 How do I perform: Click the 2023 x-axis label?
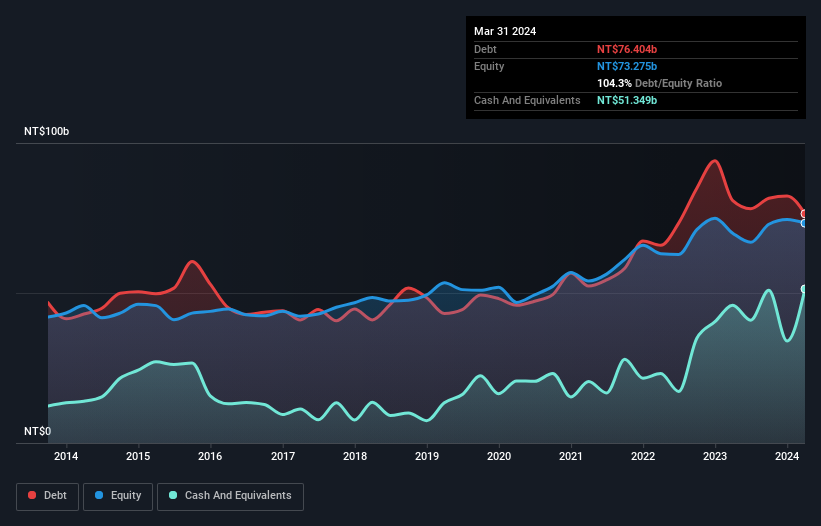715,456
